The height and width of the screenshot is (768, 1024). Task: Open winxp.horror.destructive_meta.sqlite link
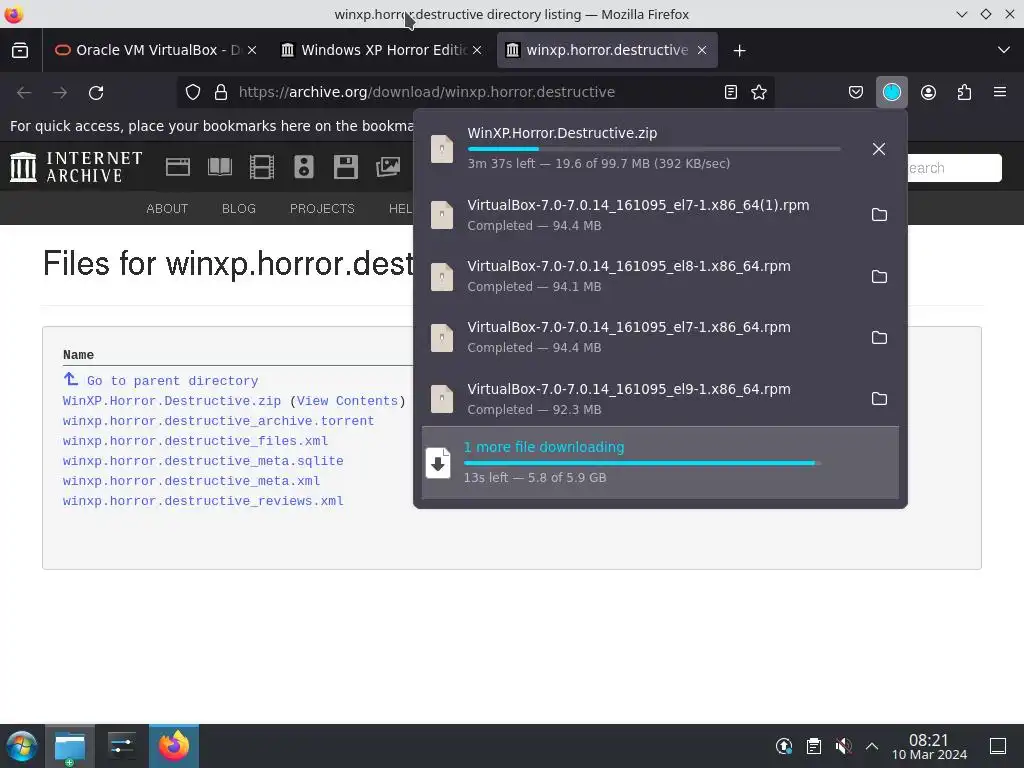click(x=203, y=461)
